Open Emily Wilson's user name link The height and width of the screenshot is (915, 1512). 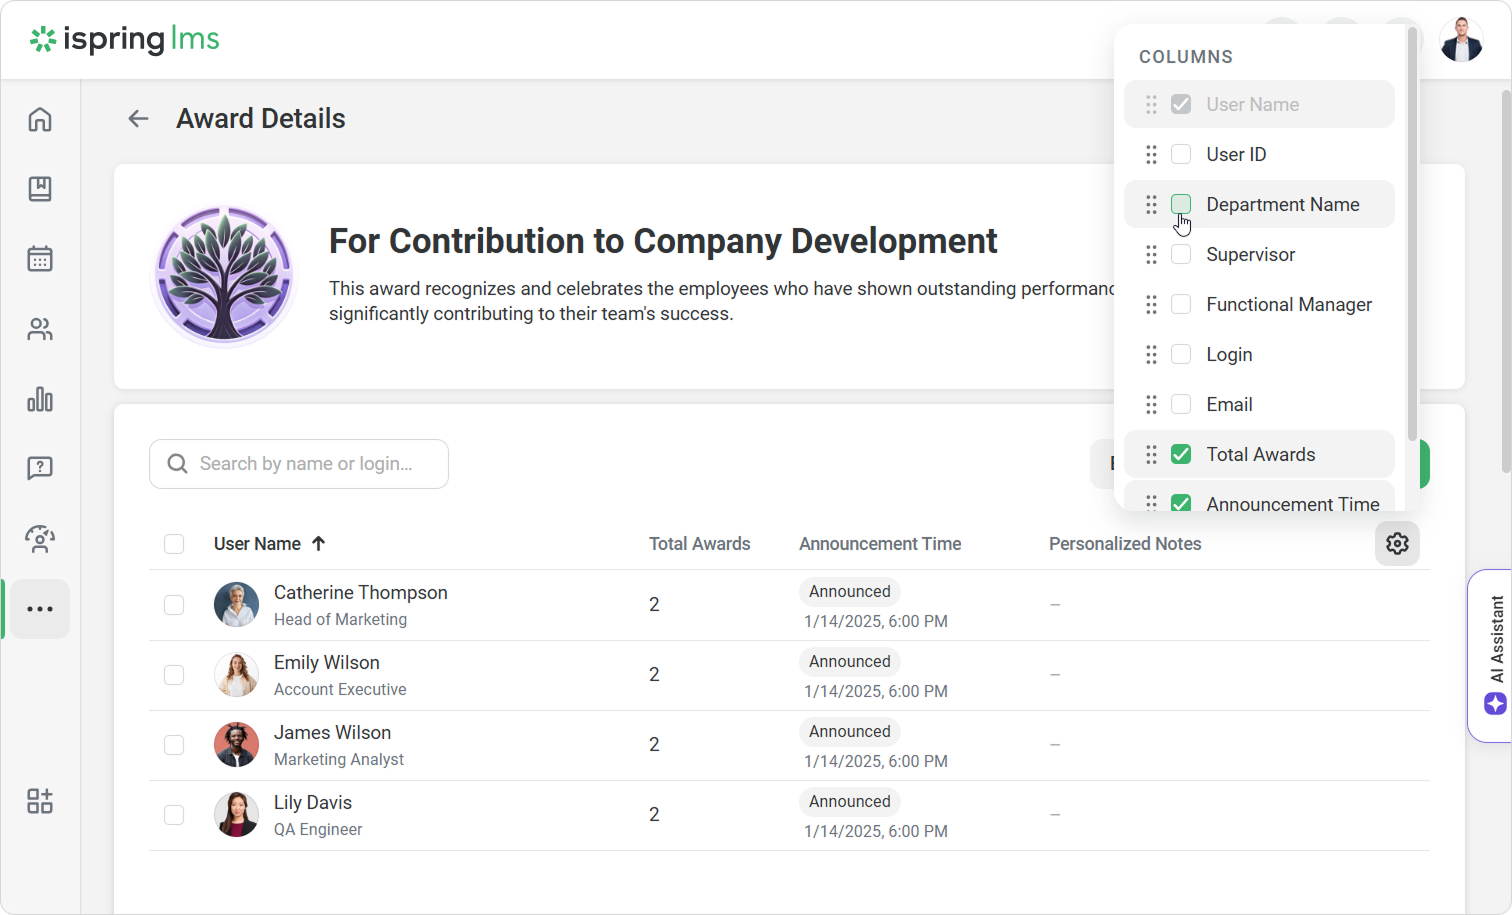(x=326, y=663)
